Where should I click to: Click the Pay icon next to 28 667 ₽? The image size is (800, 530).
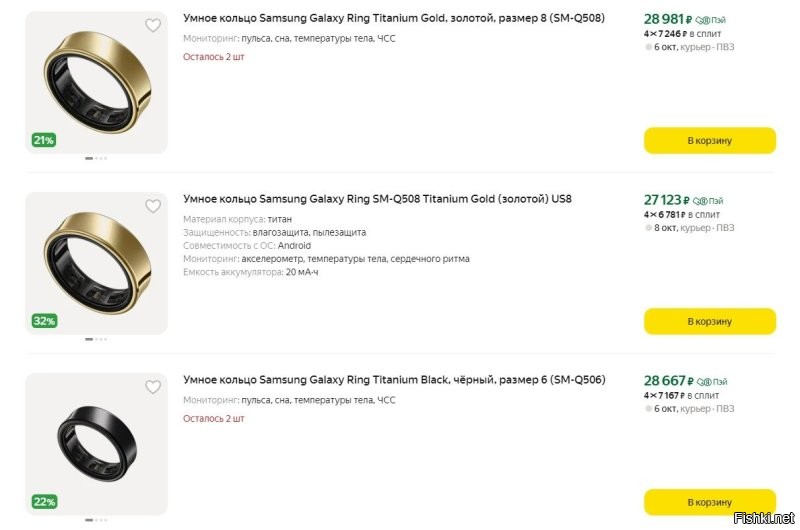point(712,381)
